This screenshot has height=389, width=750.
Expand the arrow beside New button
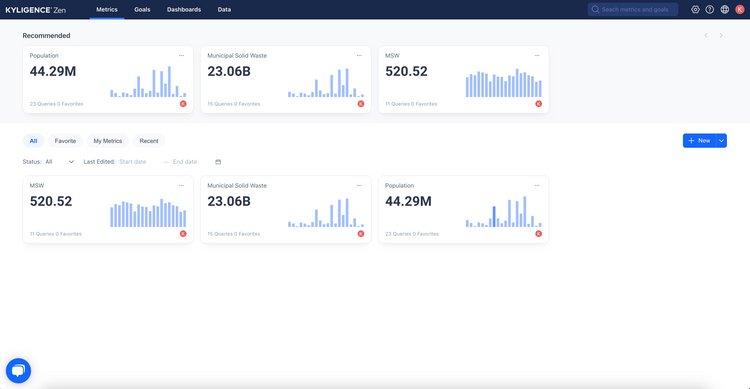point(721,141)
